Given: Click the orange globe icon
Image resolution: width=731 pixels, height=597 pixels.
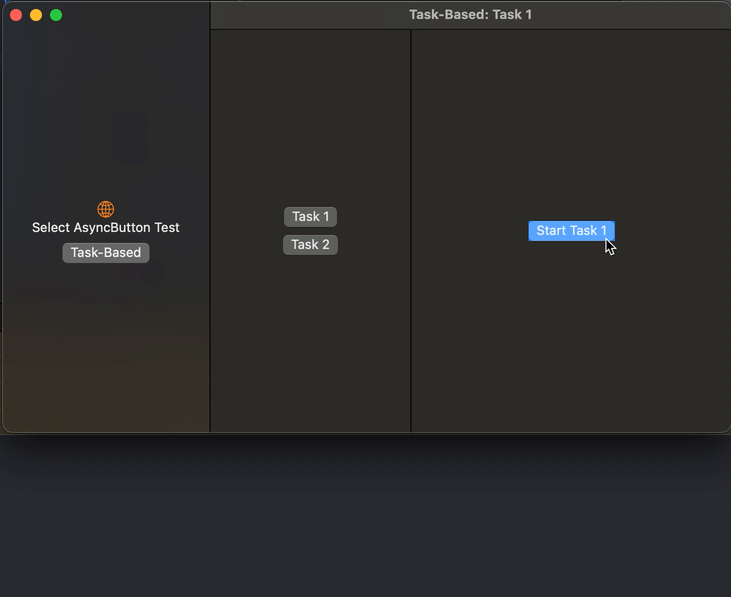Looking at the screenshot, I should tap(106, 209).
